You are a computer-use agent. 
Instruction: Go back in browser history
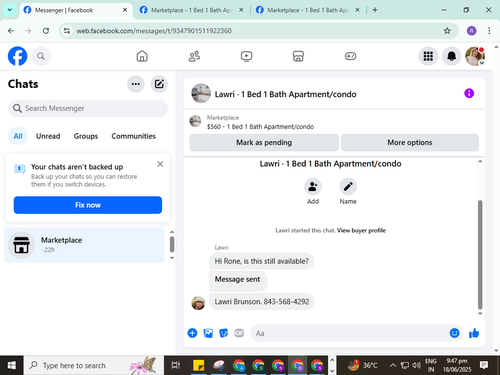[11, 31]
